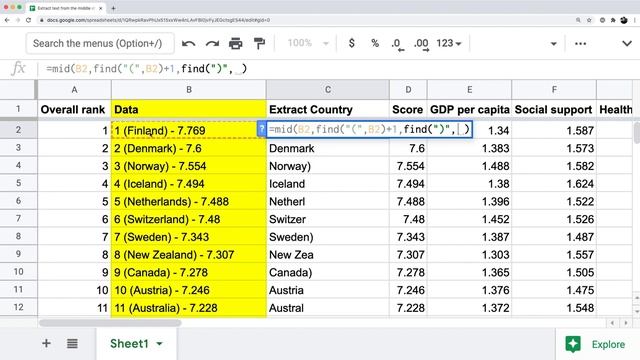Viewport: 640px width, 360px height.
Task: Click the Print icon
Action: point(236,43)
